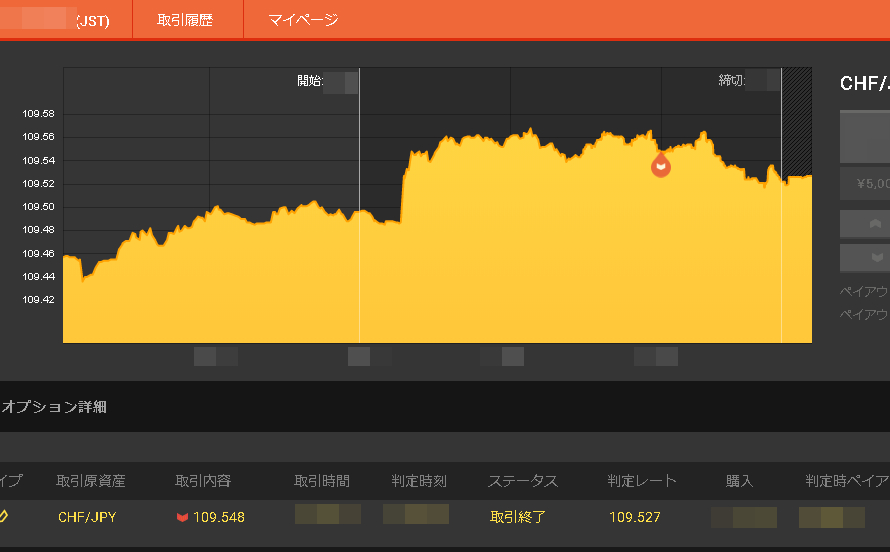This screenshot has width=890, height=552.
Task: Click the ¥5,00 amount input field
Action: pyautogui.click(x=865, y=183)
